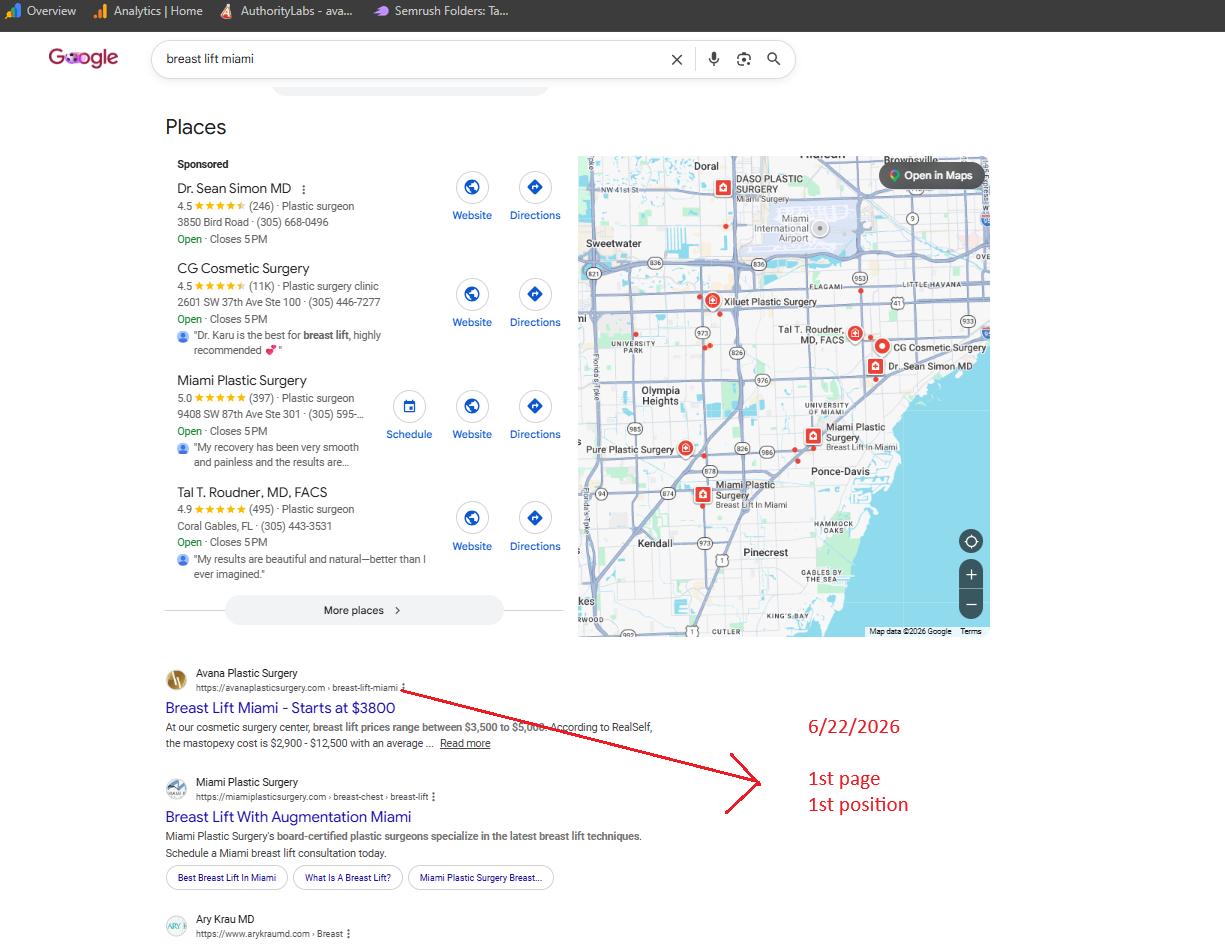Get directions to Tal T. Roudner
Viewport: 1225px width, 948px height.
click(535, 518)
